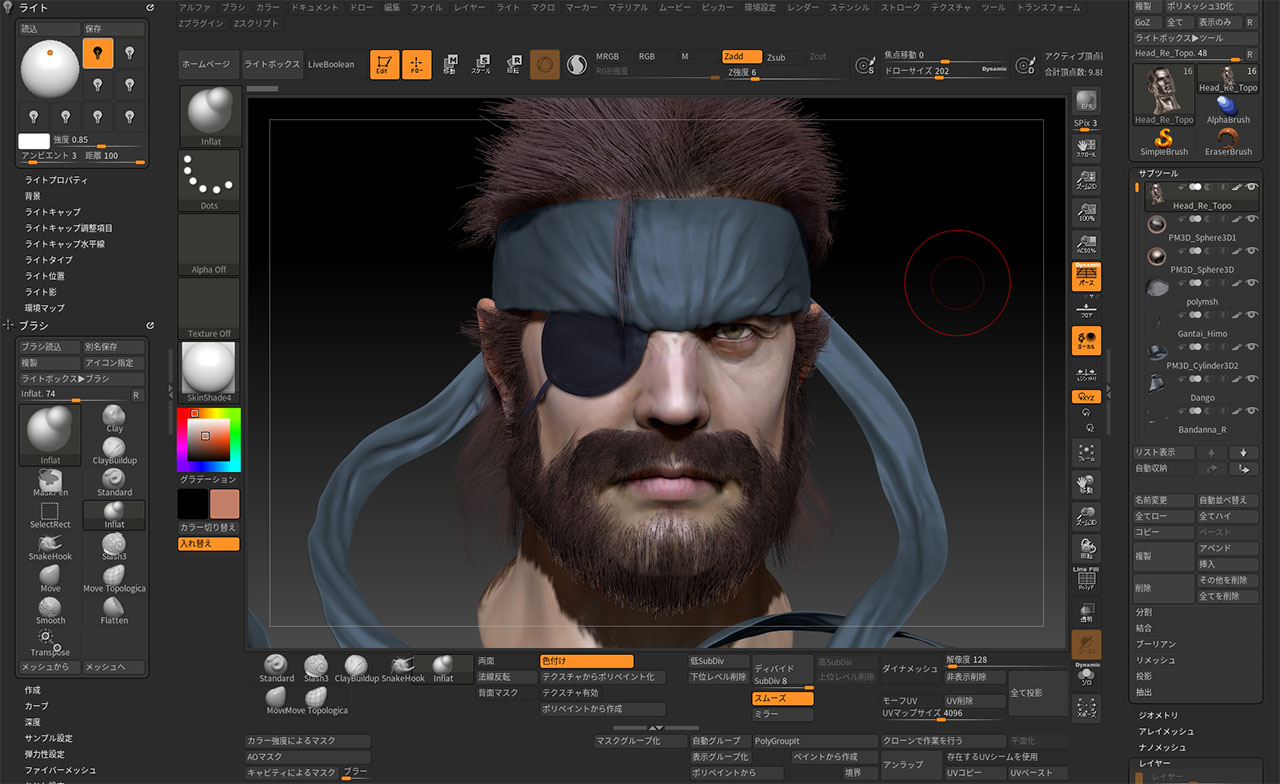The image size is (1280, 784).
Task: Choose SnakeHook on the bottom brush shelf
Action: tap(405, 669)
